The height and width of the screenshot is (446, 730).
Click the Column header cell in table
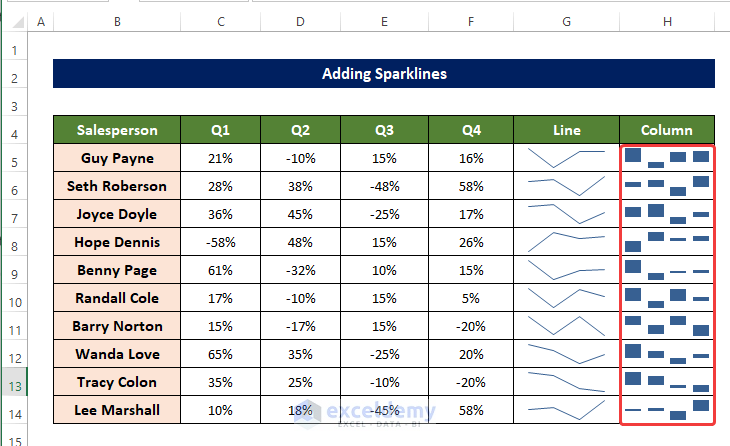[667, 130]
